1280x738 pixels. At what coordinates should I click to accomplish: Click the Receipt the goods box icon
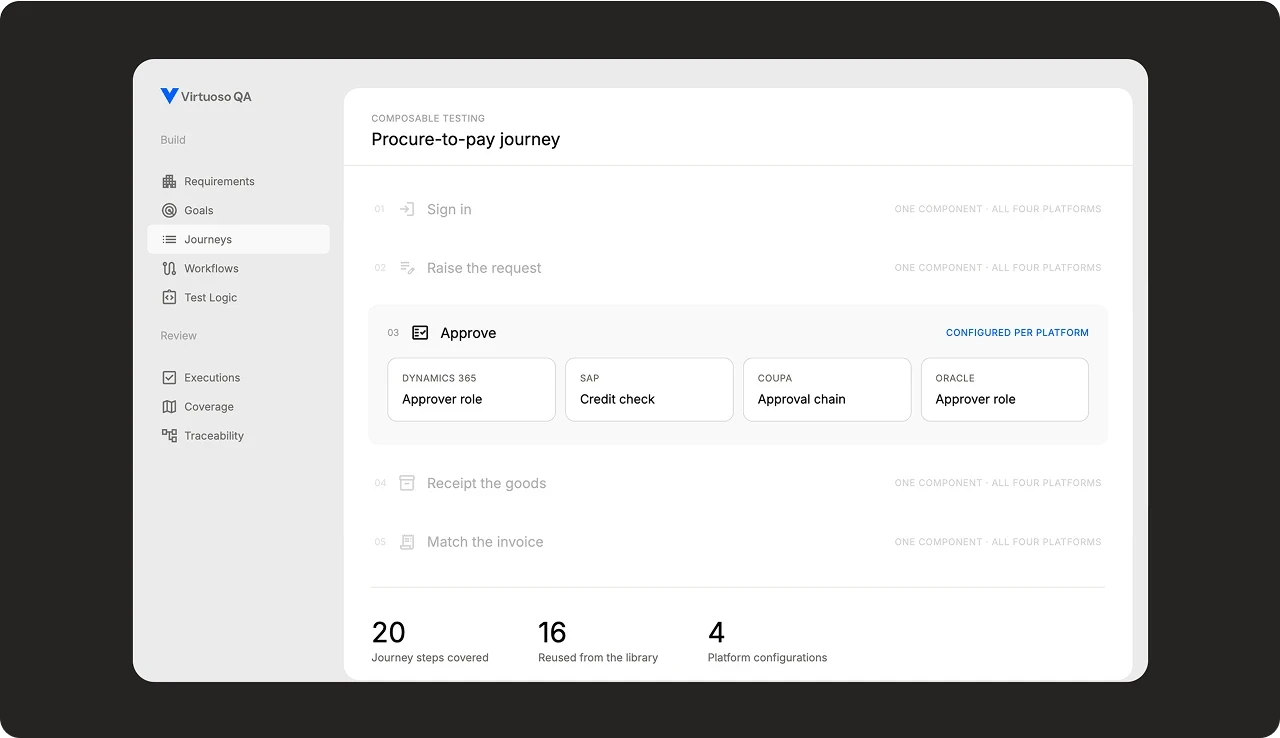[407, 483]
